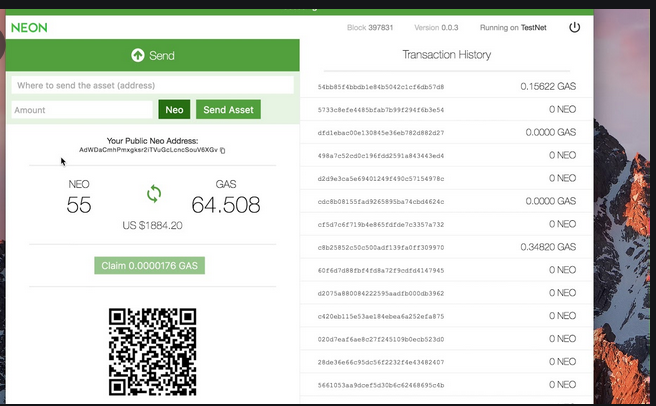Click the 0.34820 GAS amount
Image resolution: width=656 pixels, height=406 pixels.
[x=548, y=247]
